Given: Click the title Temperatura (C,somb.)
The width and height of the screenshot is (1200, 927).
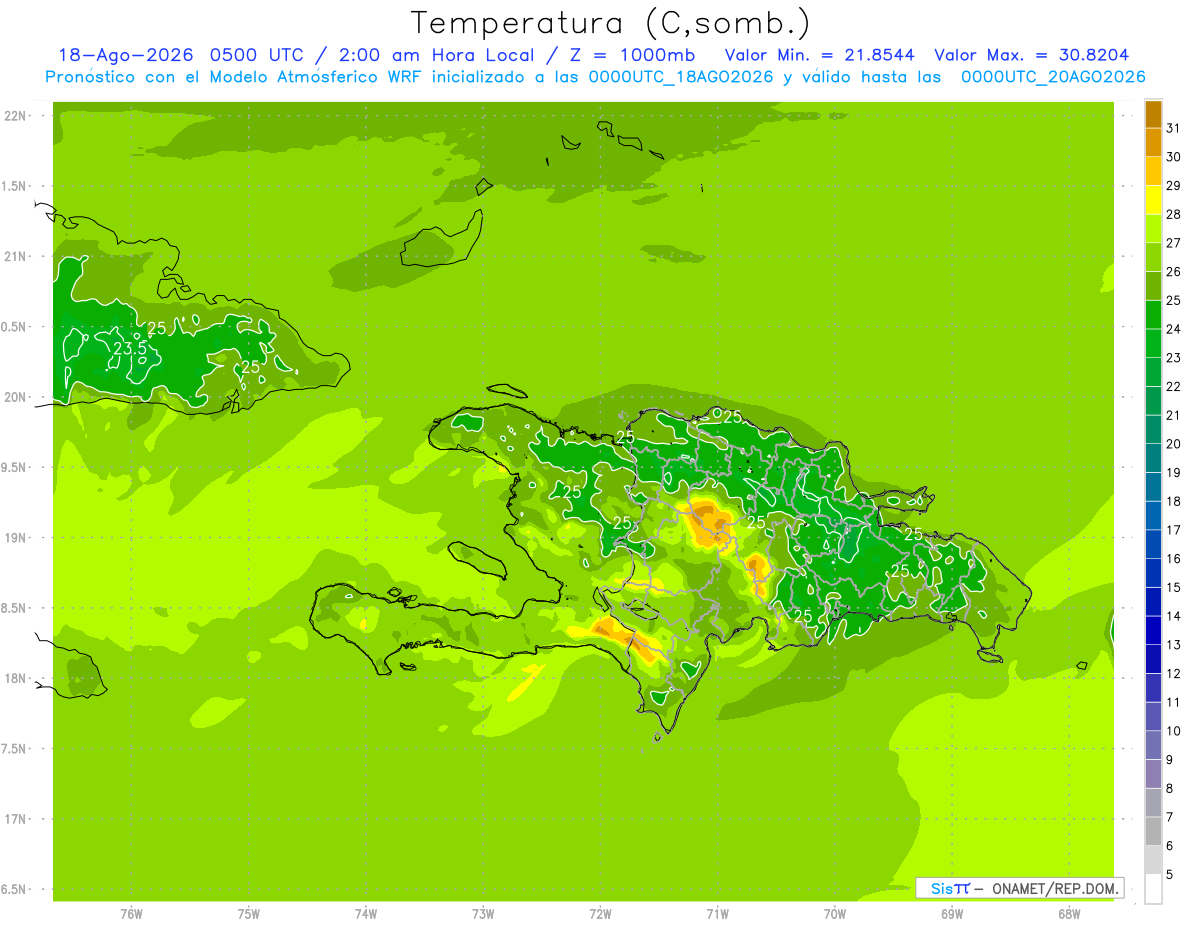Looking at the screenshot, I should coord(610,23).
